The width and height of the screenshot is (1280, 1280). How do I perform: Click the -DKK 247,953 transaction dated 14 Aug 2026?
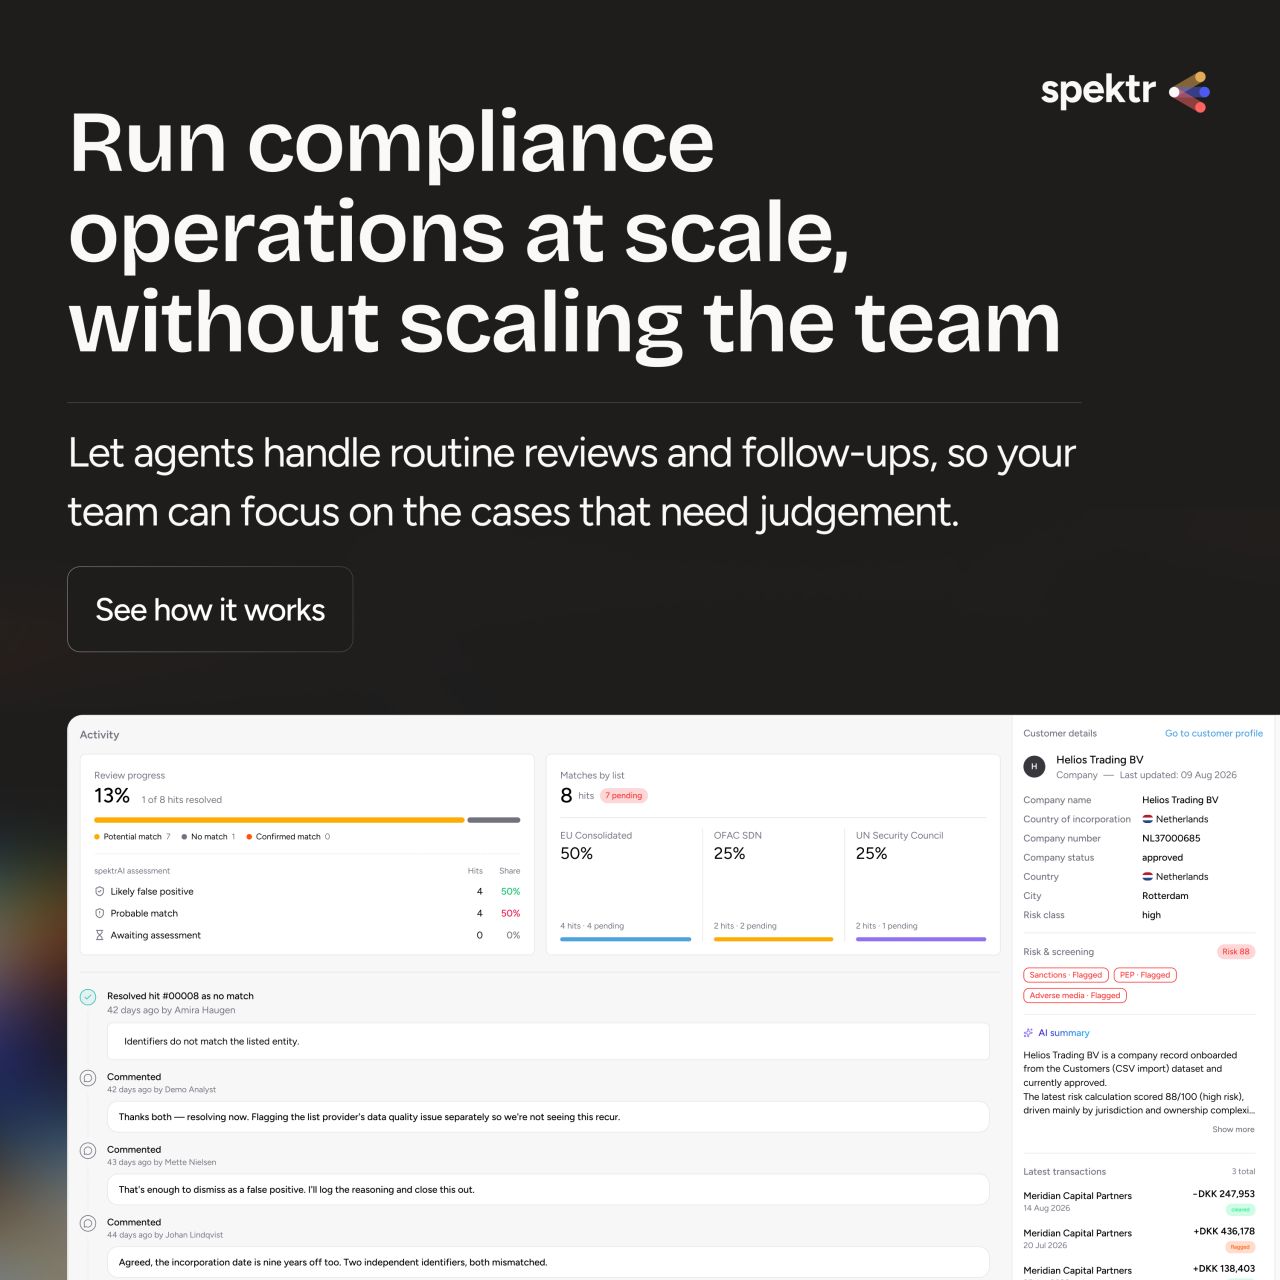[1139, 1201]
